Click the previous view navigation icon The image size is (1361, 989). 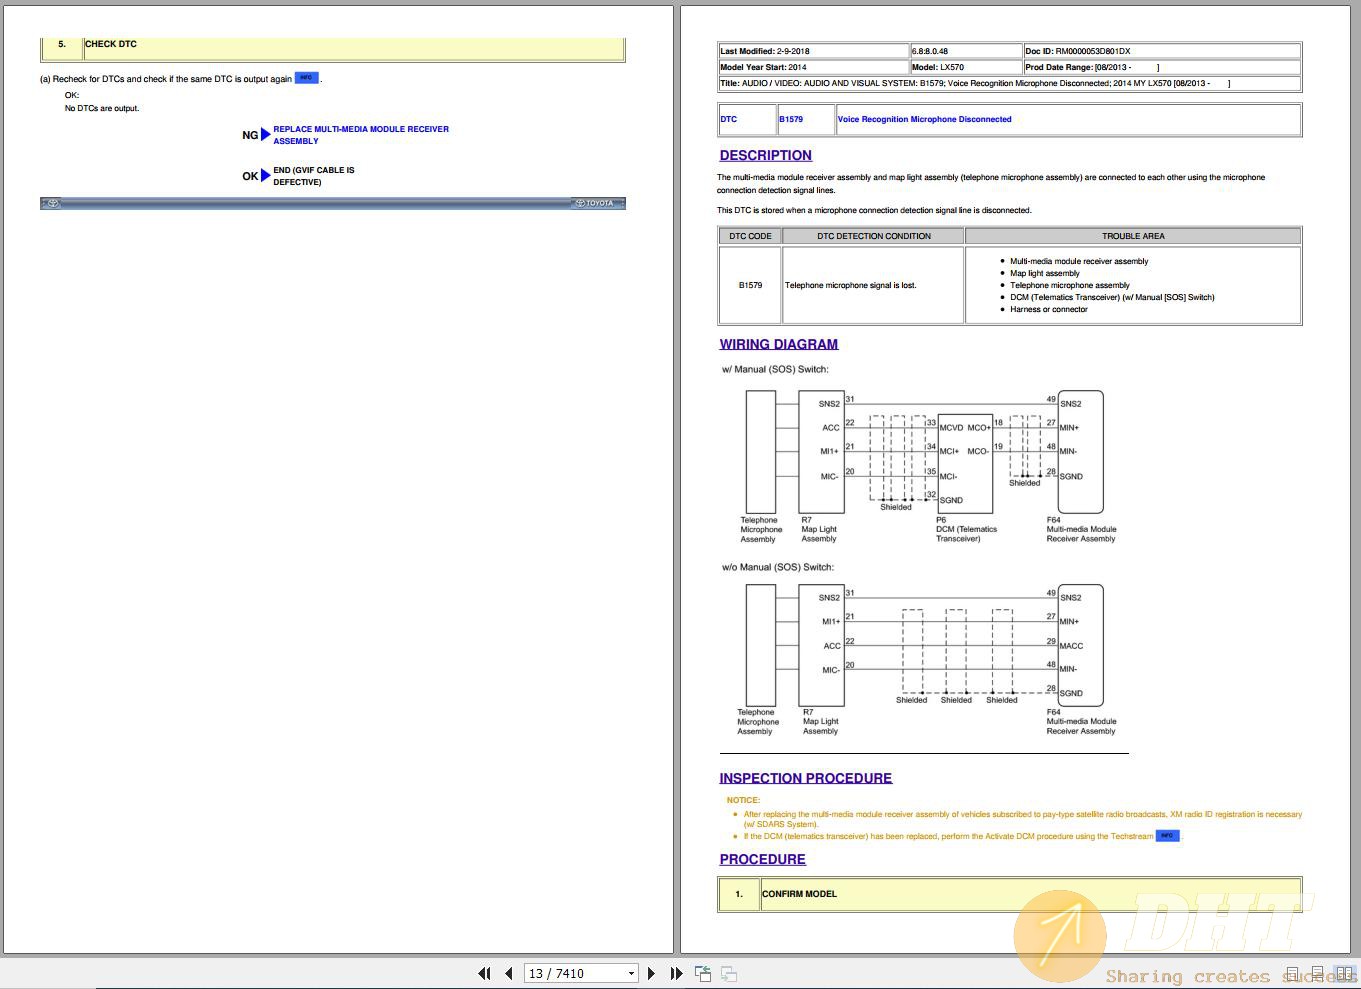pos(703,973)
